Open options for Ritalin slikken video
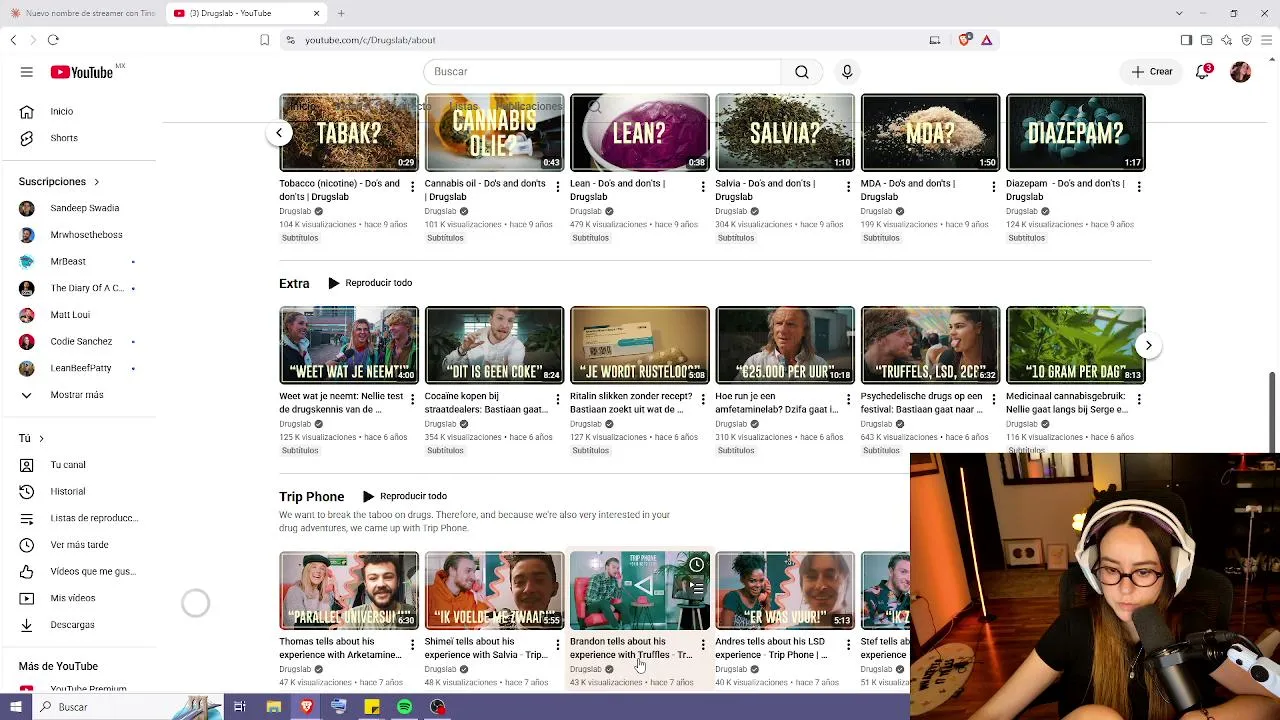 point(703,399)
